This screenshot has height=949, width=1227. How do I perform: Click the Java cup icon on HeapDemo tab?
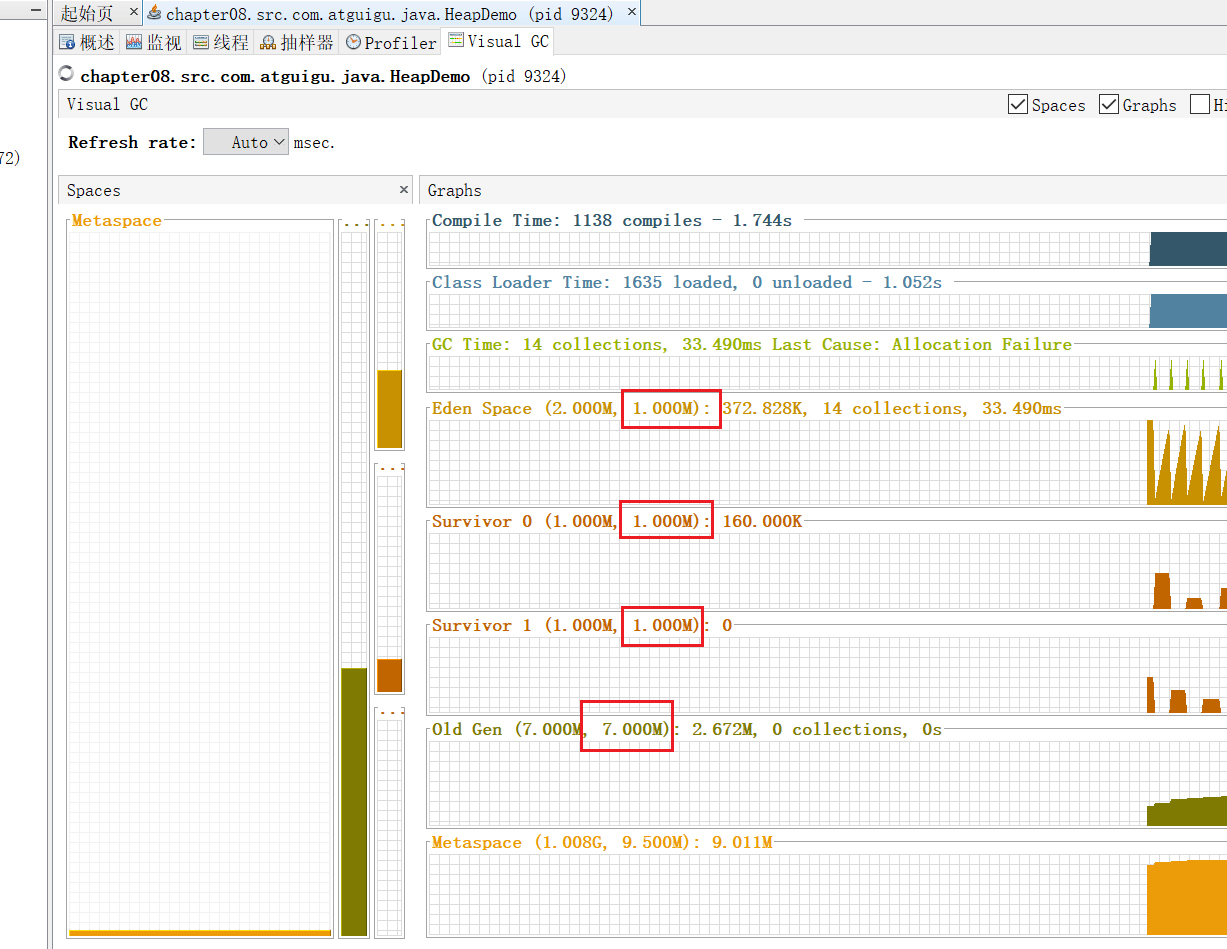click(154, 13)
